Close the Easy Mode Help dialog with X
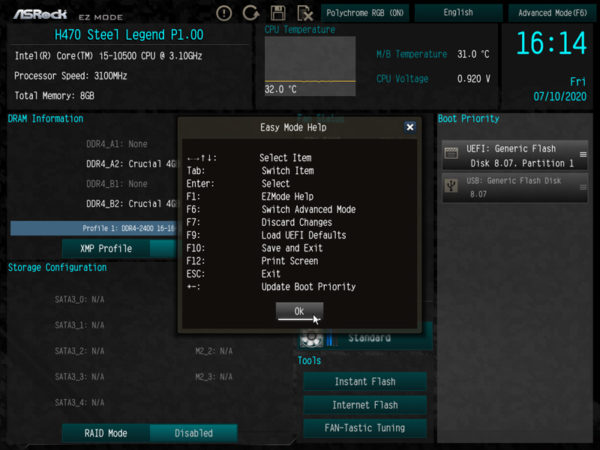Screen dimensions: 600x450 tap(410, 127)
